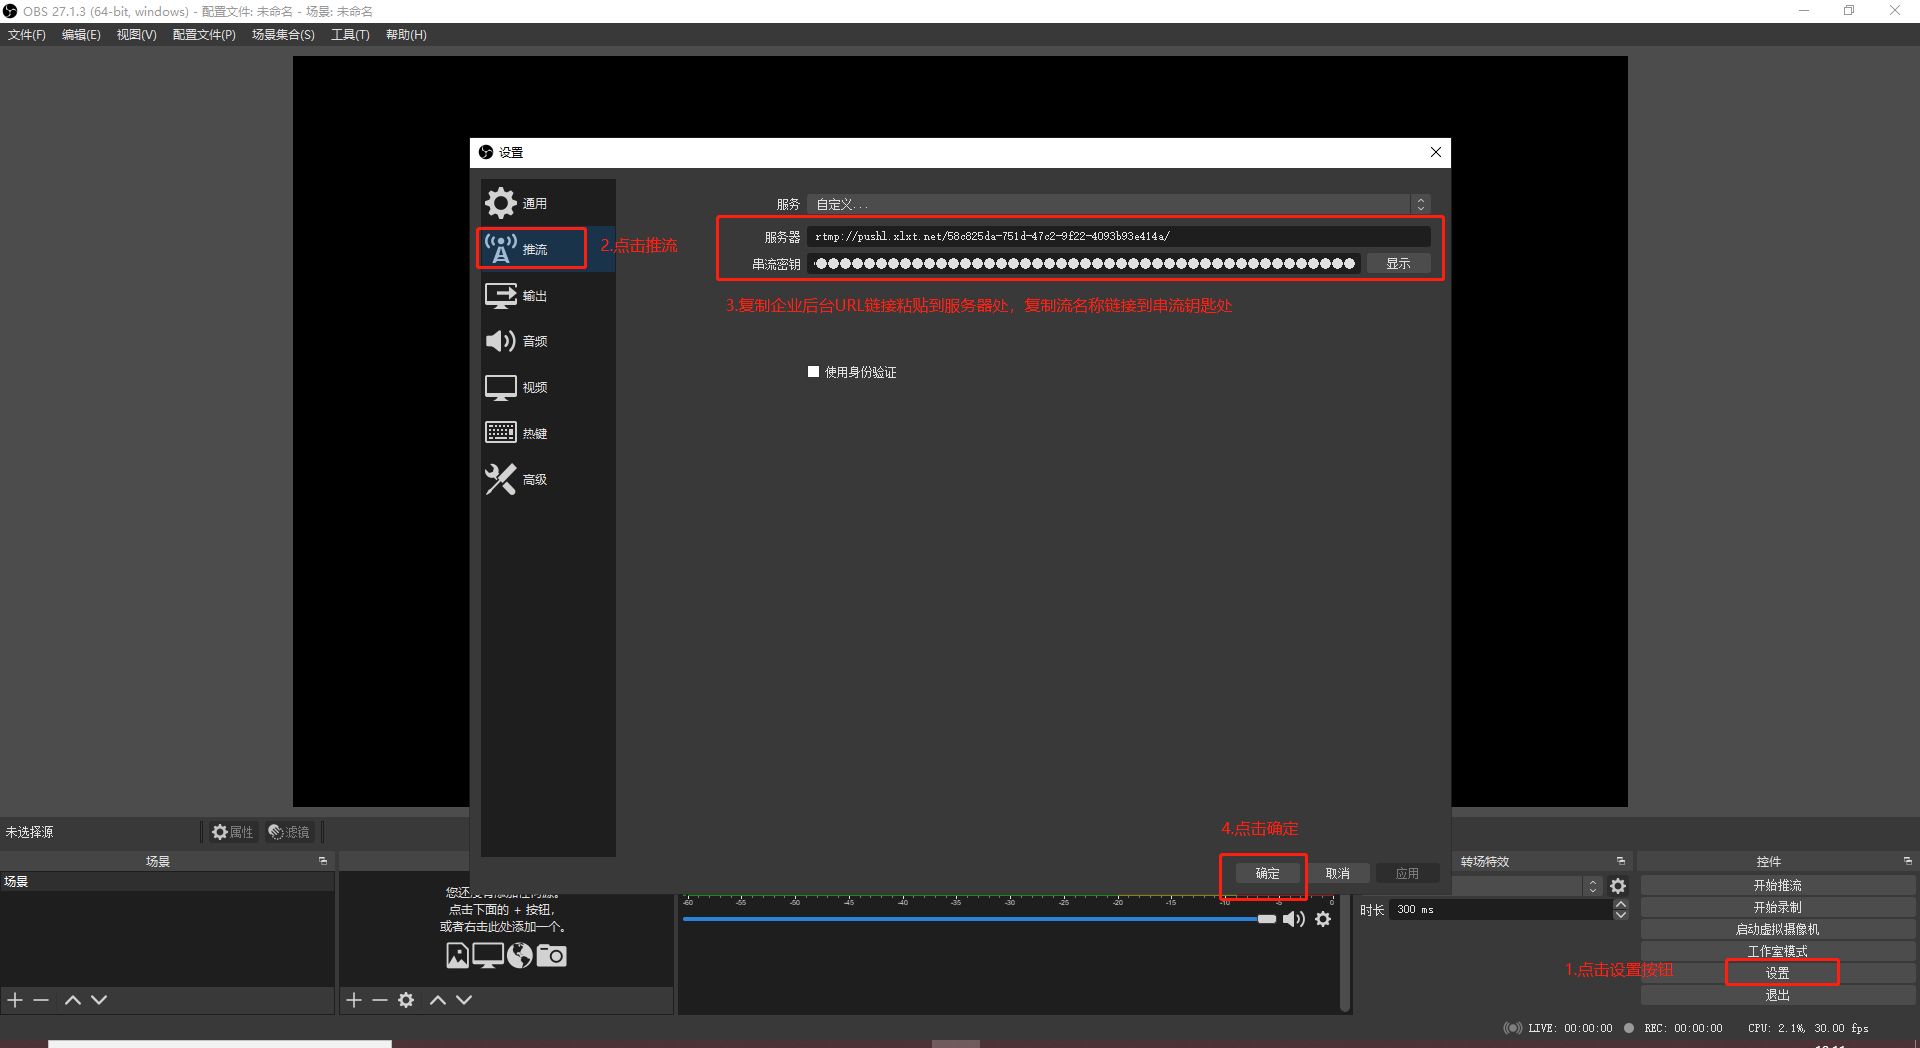This screenshot has height=1048, width=1920.
Task: Launch virtual camera with 启动虚拟摄像机
Action: [1777, 930]
